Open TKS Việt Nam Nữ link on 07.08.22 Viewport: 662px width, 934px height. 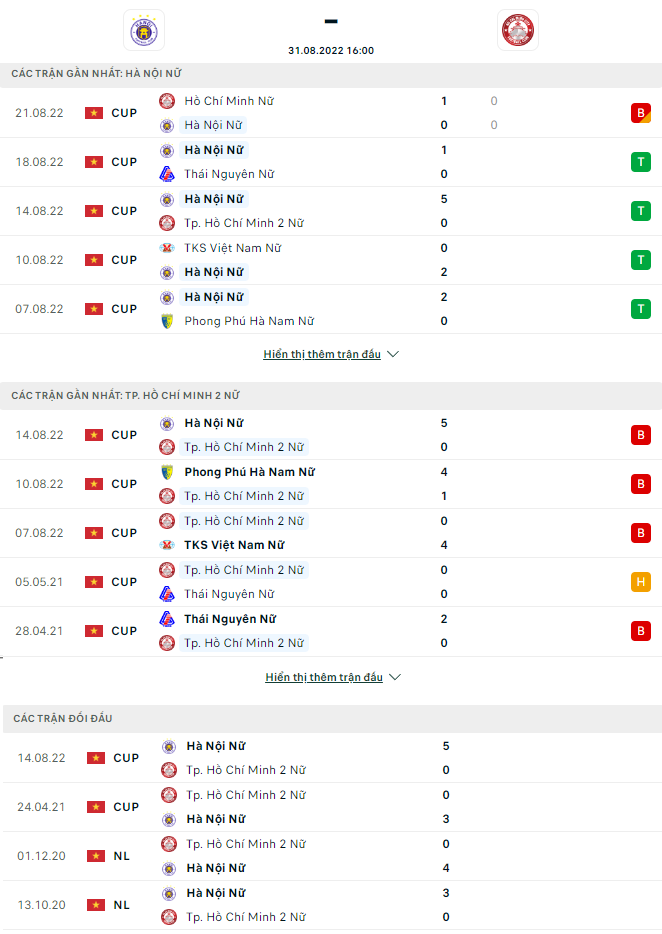point(234,545)
